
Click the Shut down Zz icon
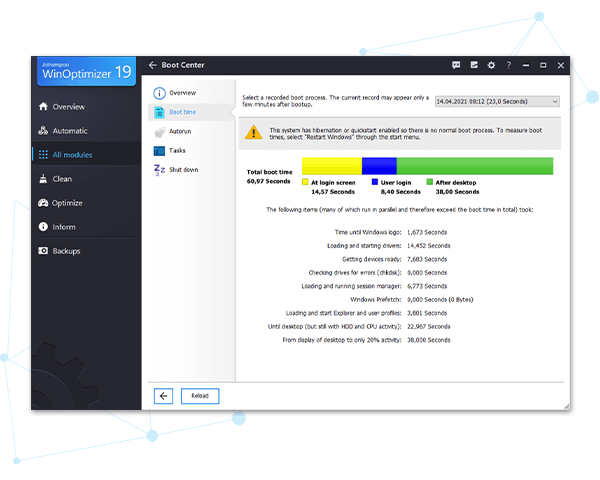[159, 170]
